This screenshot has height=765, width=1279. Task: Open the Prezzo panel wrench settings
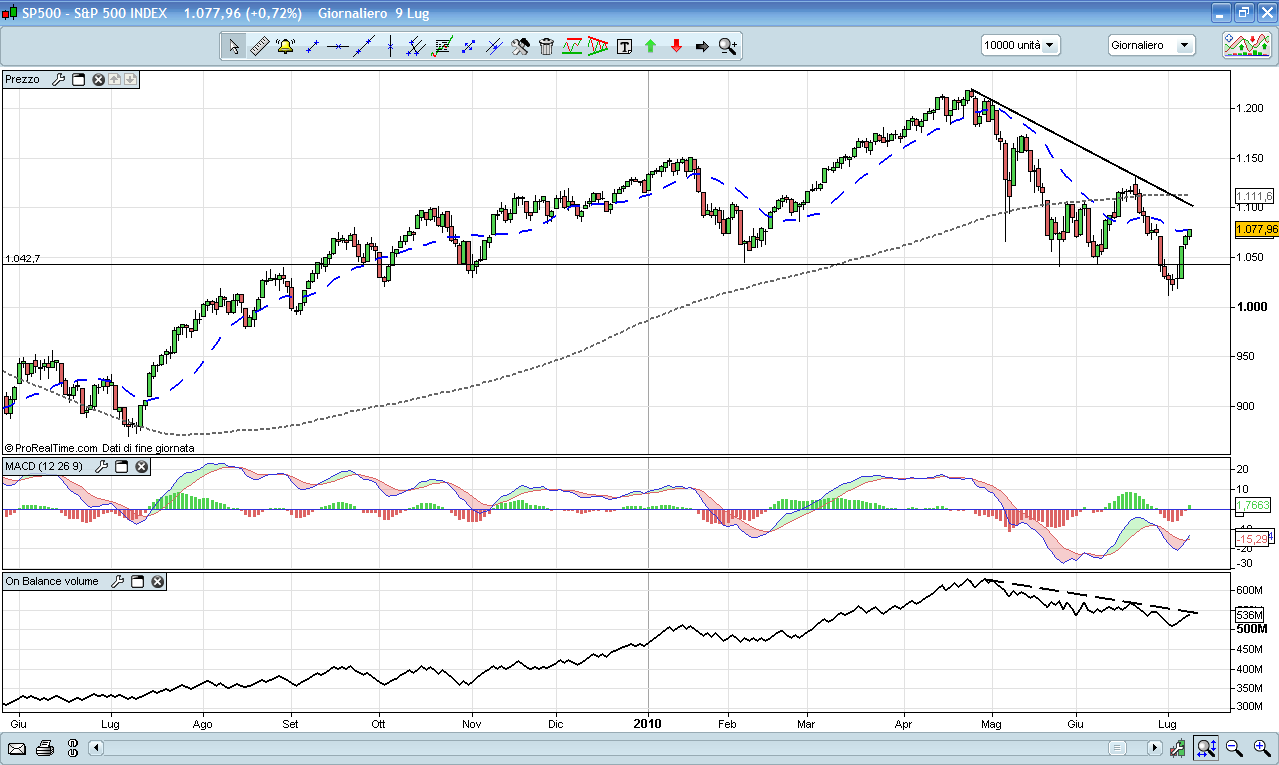point(58,79)
